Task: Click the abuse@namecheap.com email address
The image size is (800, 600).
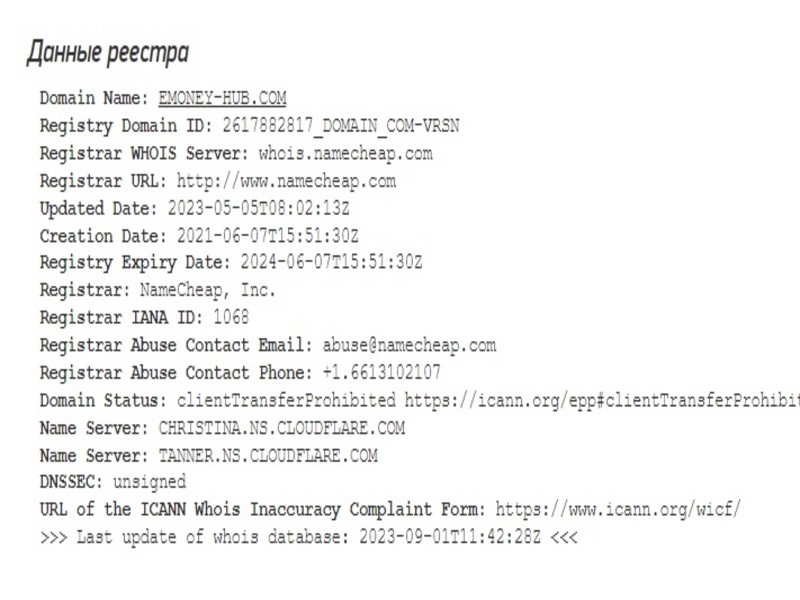Action: (408, 345)
